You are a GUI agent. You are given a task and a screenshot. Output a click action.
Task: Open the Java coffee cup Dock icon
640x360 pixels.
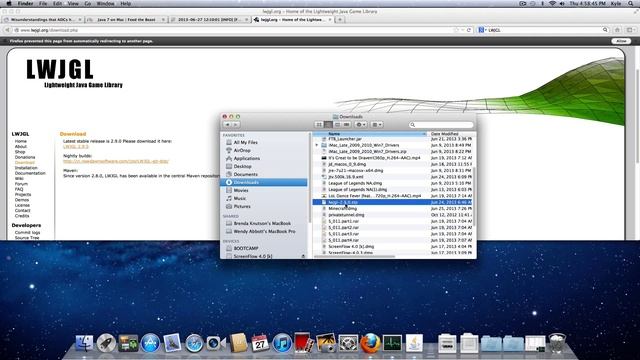[414, 343]
